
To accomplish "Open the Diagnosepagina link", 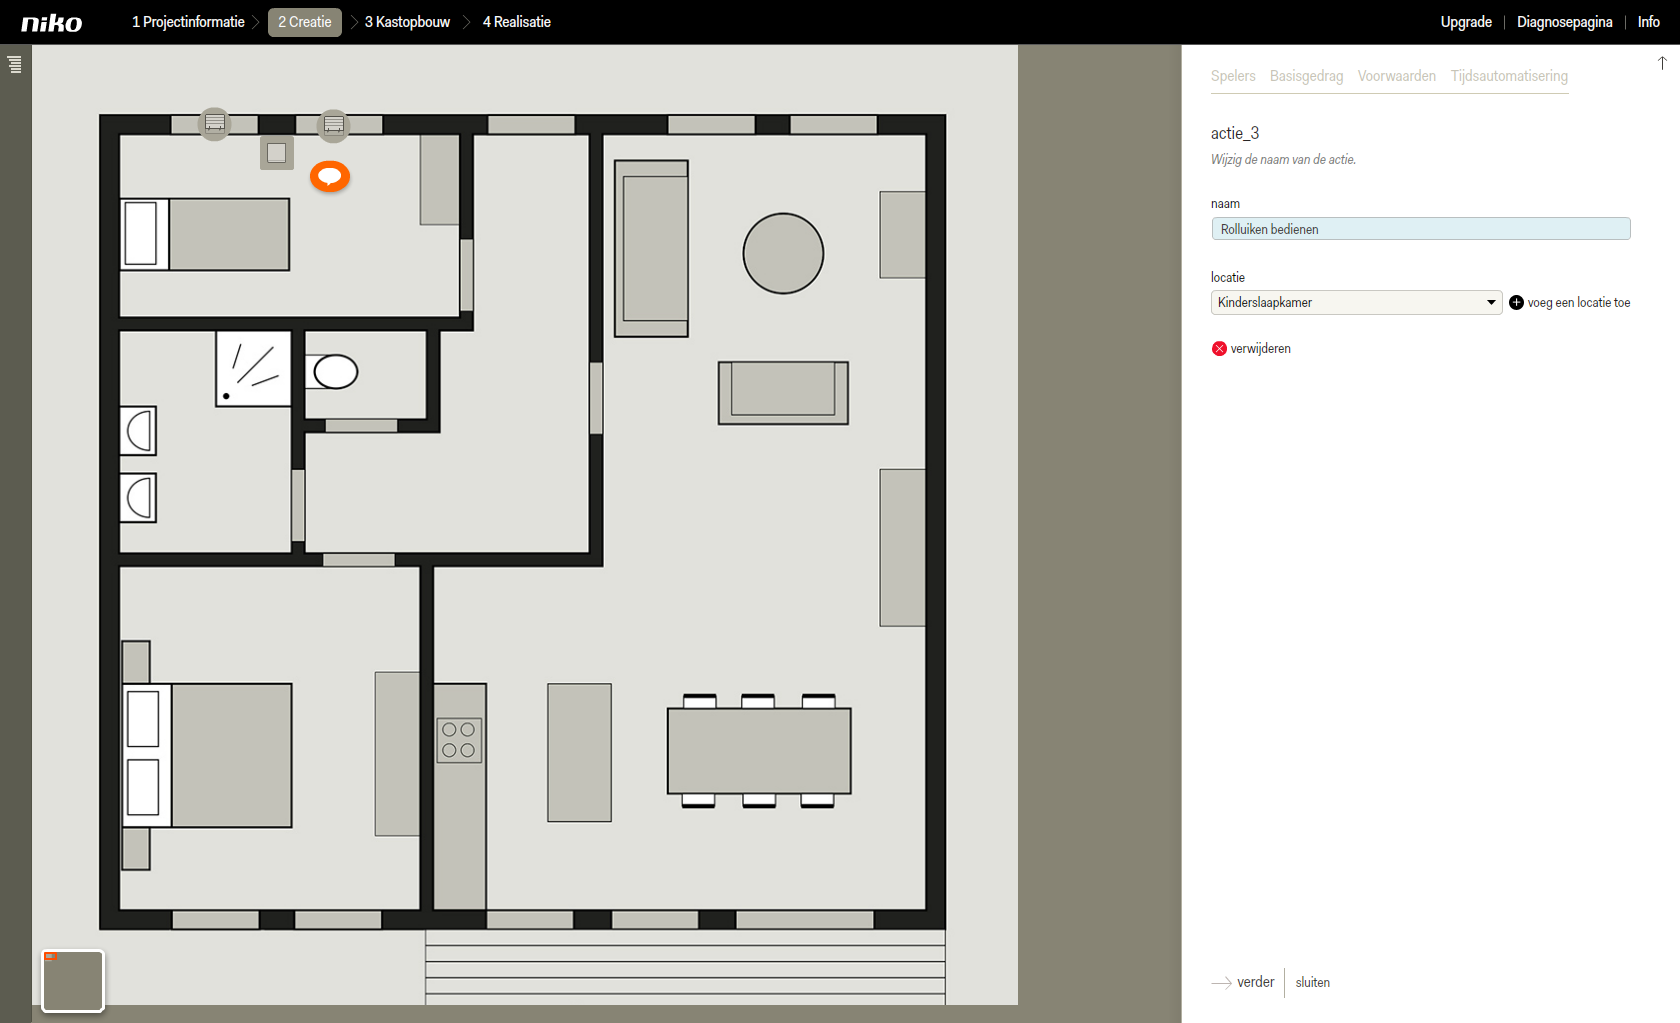I will 1564,22.
